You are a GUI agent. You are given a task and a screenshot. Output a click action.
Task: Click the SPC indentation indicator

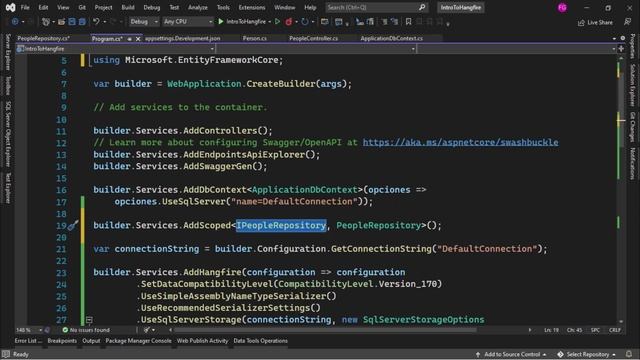(595, 330)
